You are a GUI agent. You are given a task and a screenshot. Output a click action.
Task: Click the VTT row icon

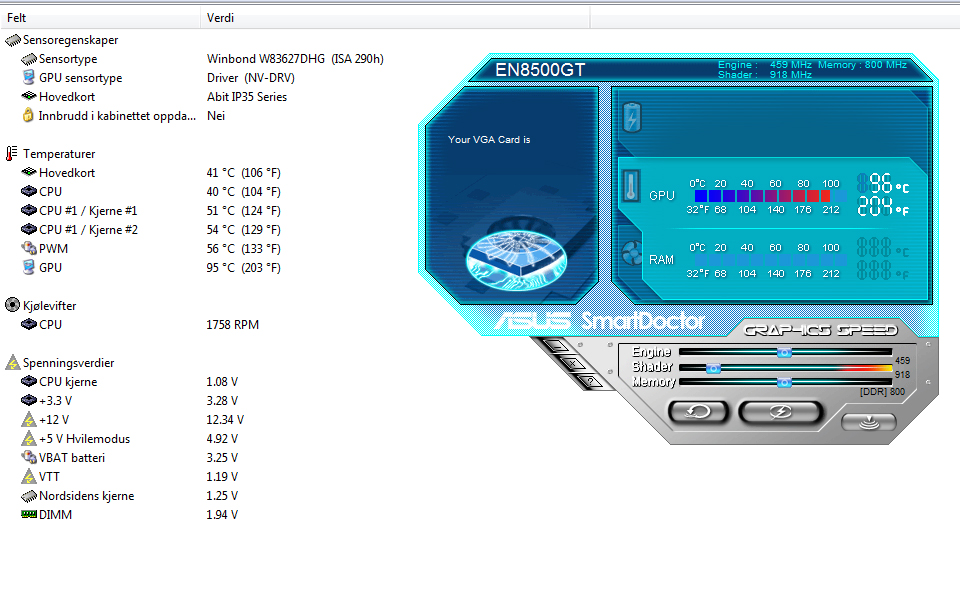29,477
